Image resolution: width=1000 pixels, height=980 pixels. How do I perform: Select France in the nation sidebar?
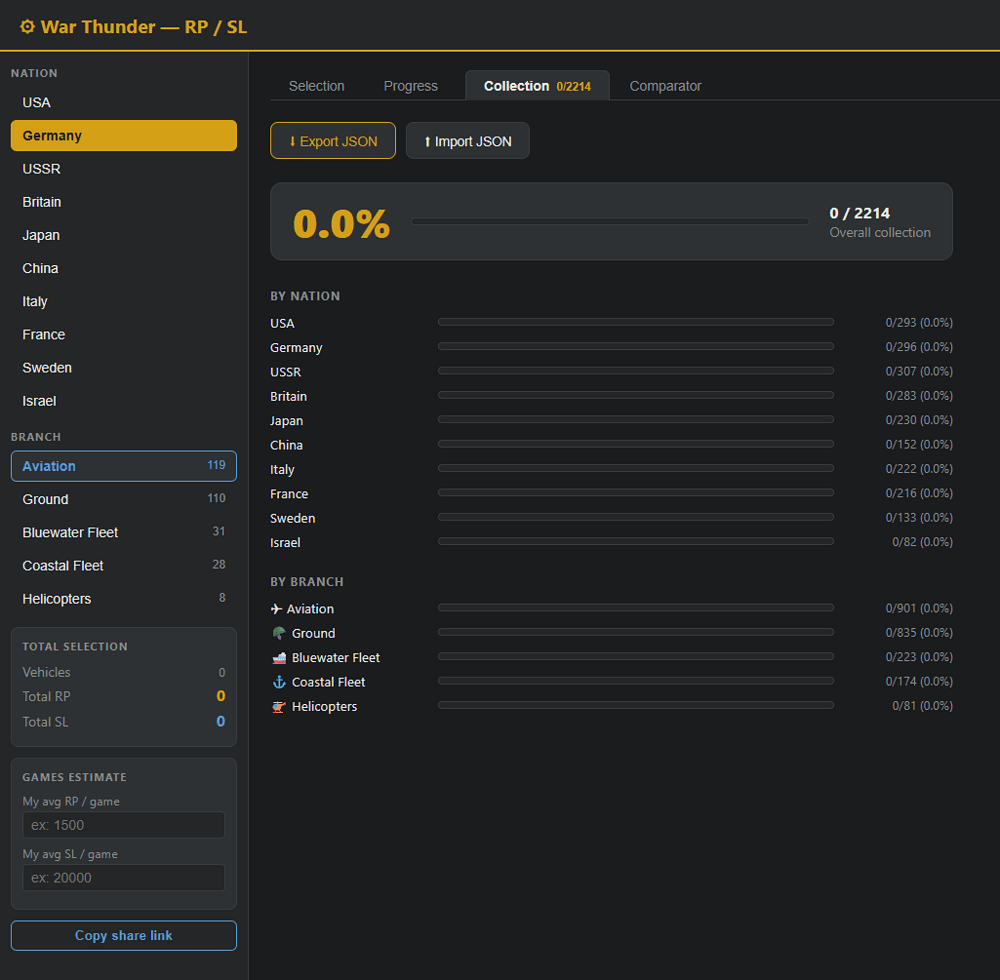pos(124,335)
